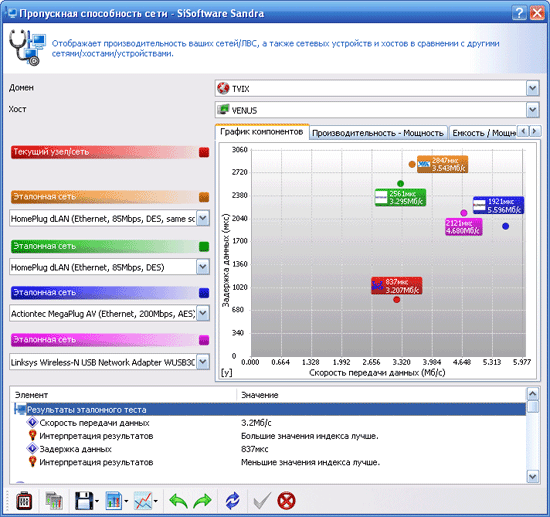
Task: Click the TVIX domain globe icon
Action: 223,88
